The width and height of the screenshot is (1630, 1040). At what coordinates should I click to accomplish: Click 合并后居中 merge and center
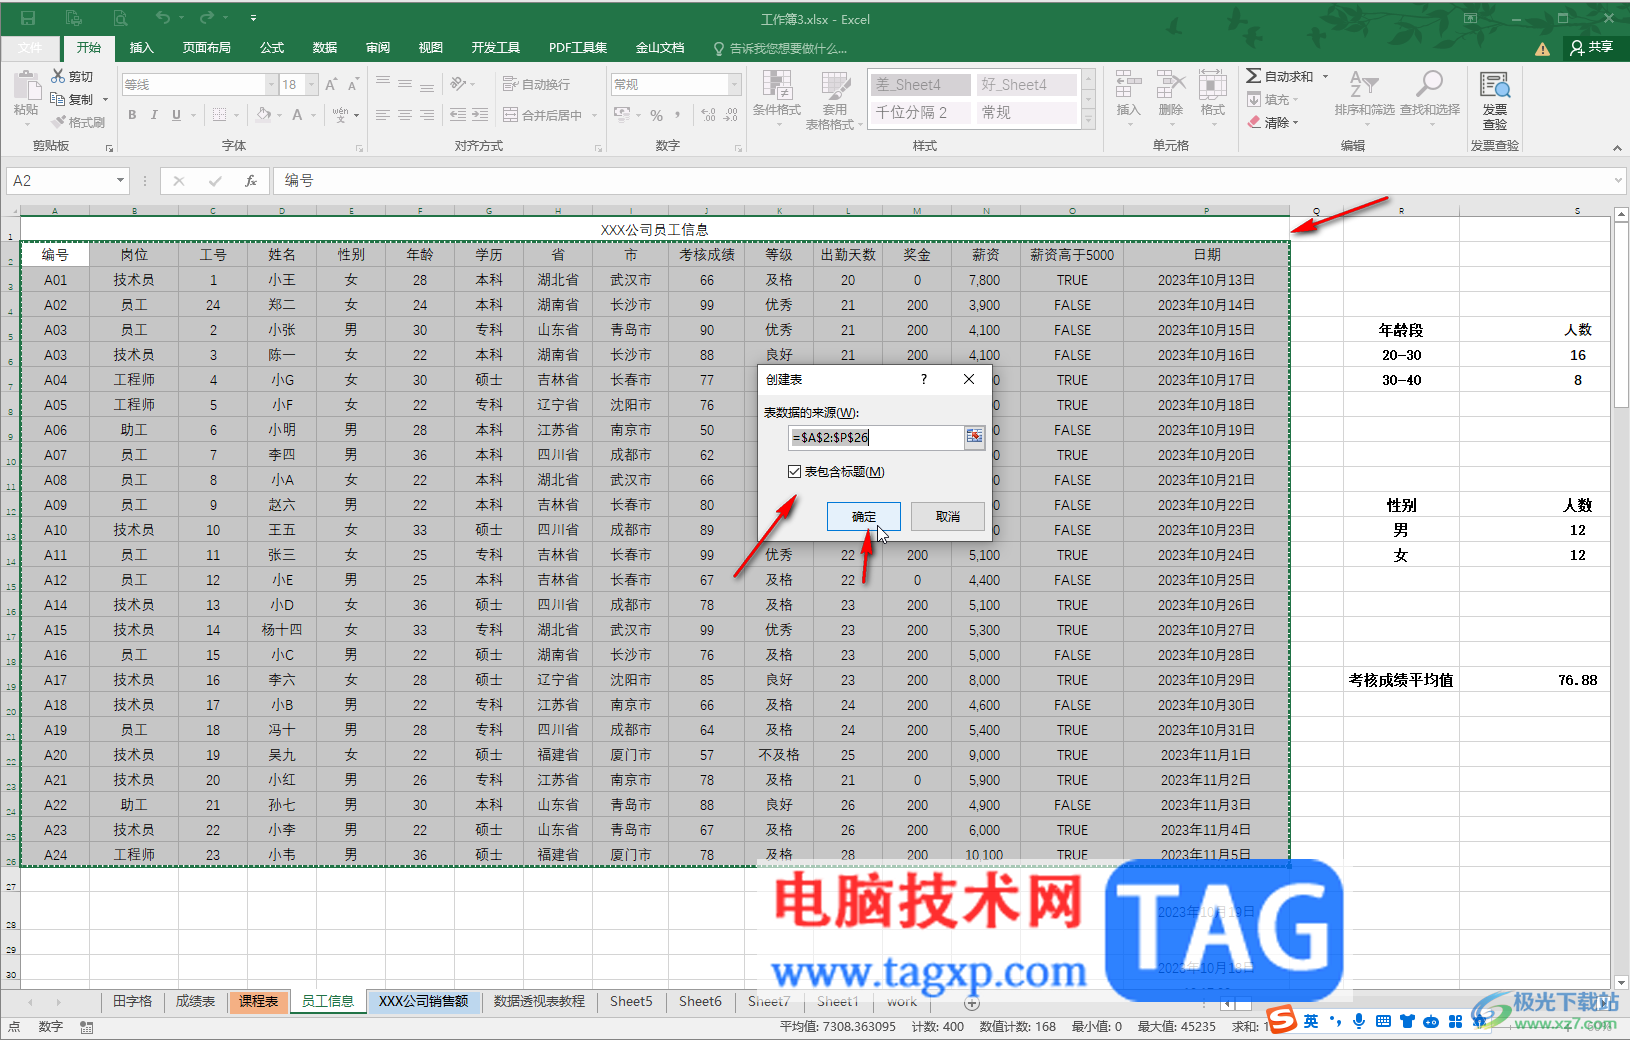point(543,115)
